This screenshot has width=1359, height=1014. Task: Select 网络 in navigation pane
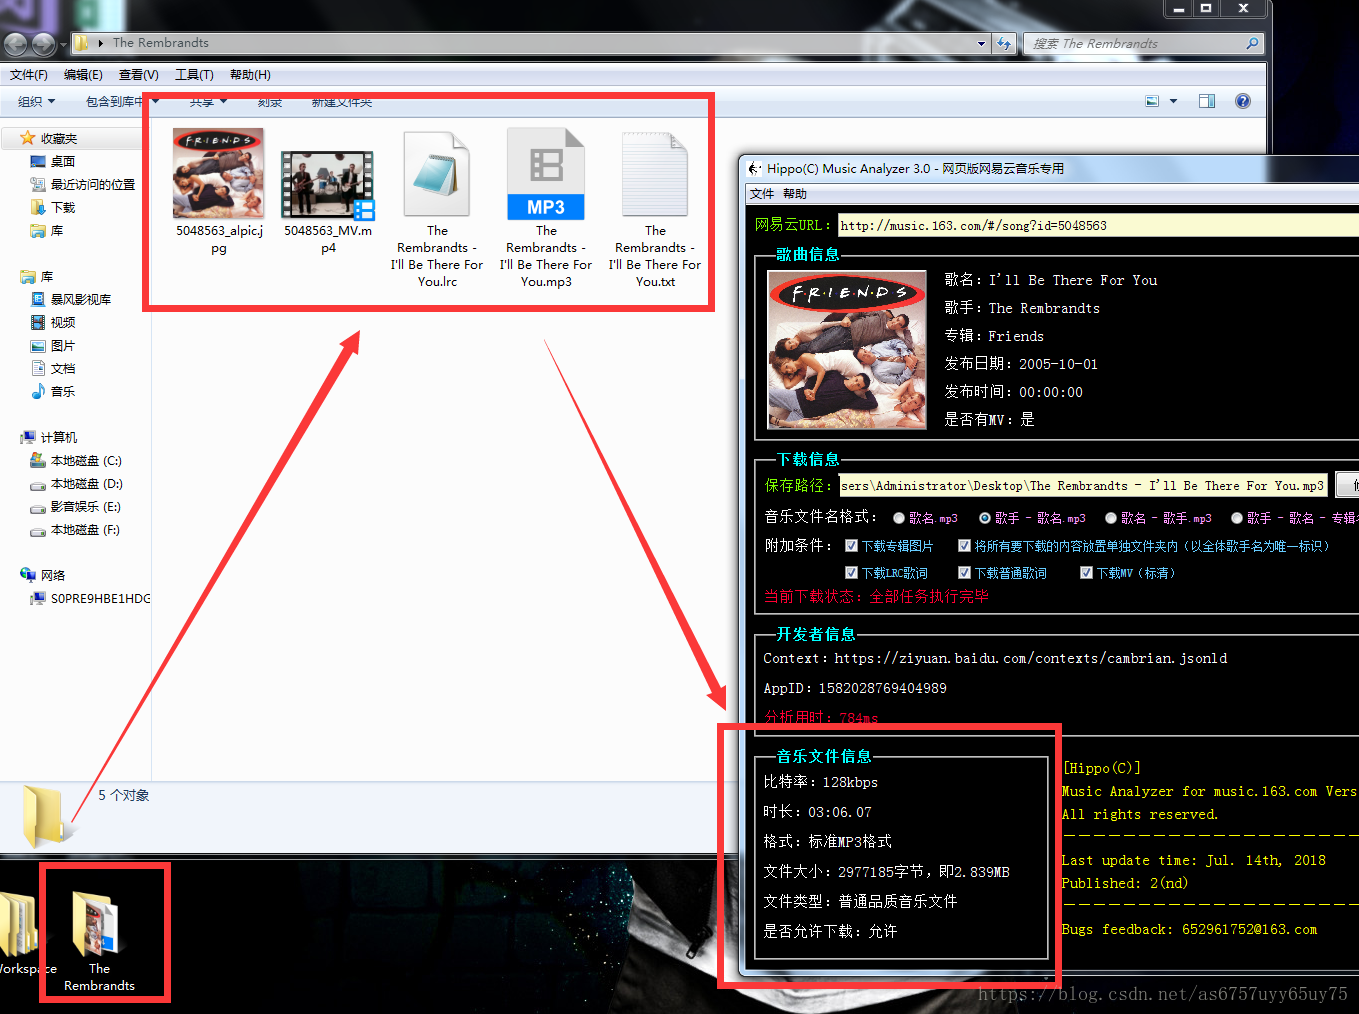click(x=52, y=575)
